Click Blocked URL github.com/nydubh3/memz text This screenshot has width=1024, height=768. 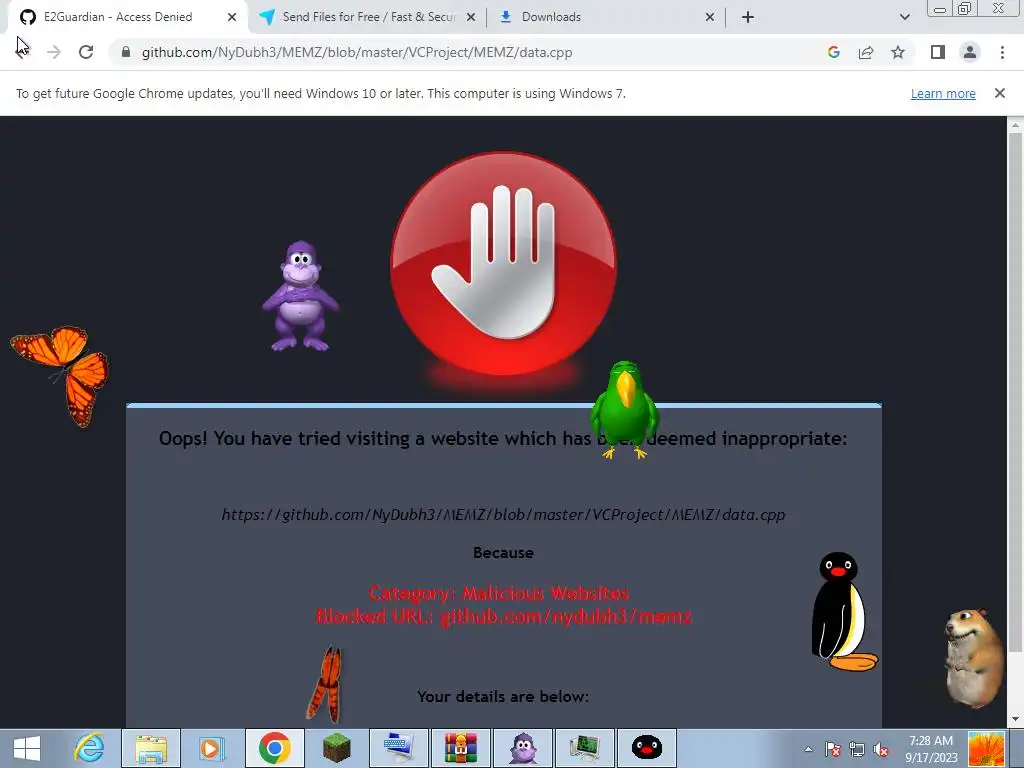point(504,616)
